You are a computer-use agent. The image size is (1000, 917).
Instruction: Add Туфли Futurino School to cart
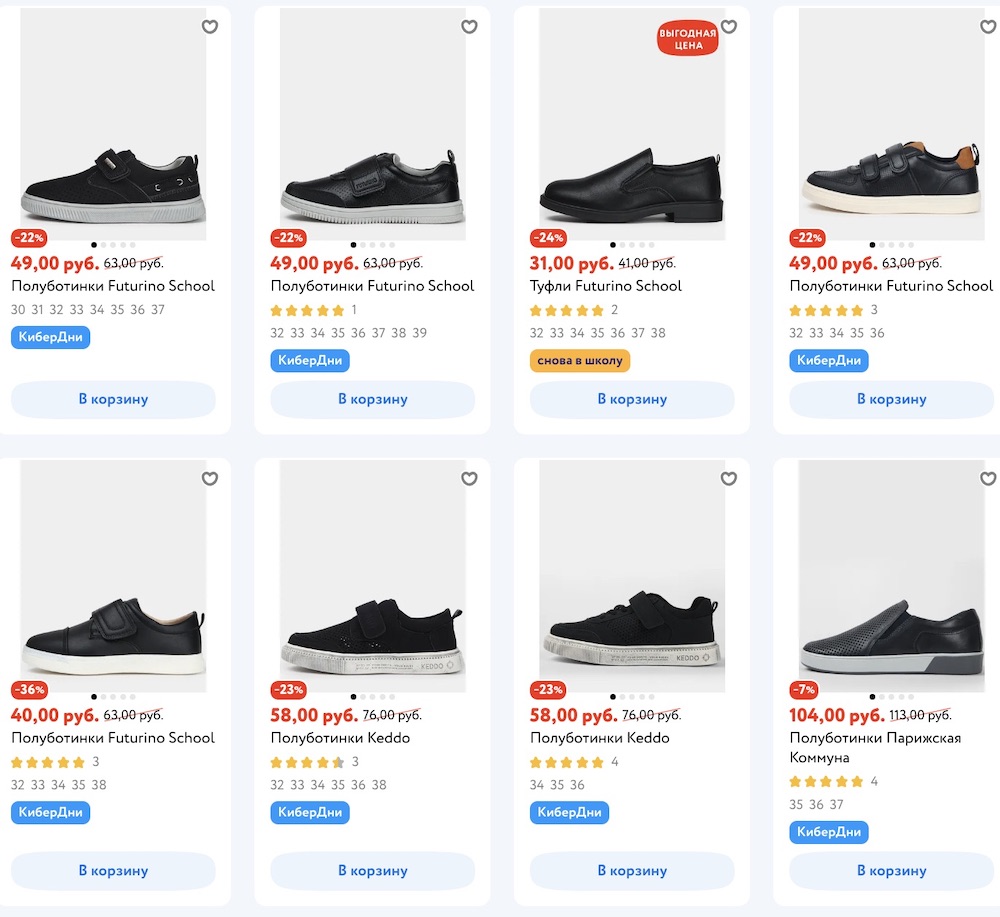[631, 399]
